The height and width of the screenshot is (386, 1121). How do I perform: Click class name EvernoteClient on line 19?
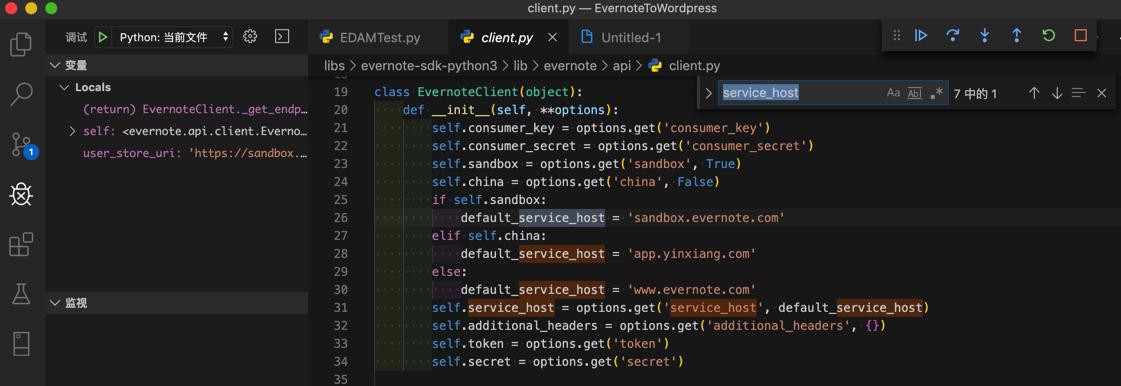point(468,92)
